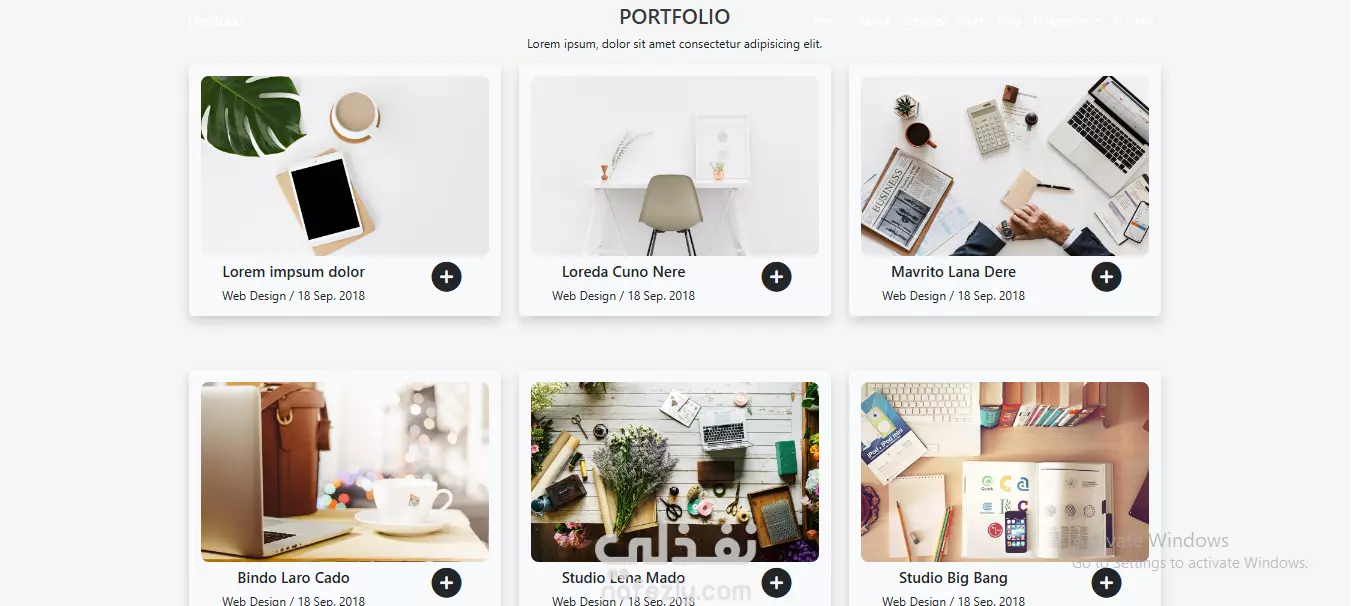Open the coffee cup and leather bag image
Screen dimensions: 1351x606
345,472
